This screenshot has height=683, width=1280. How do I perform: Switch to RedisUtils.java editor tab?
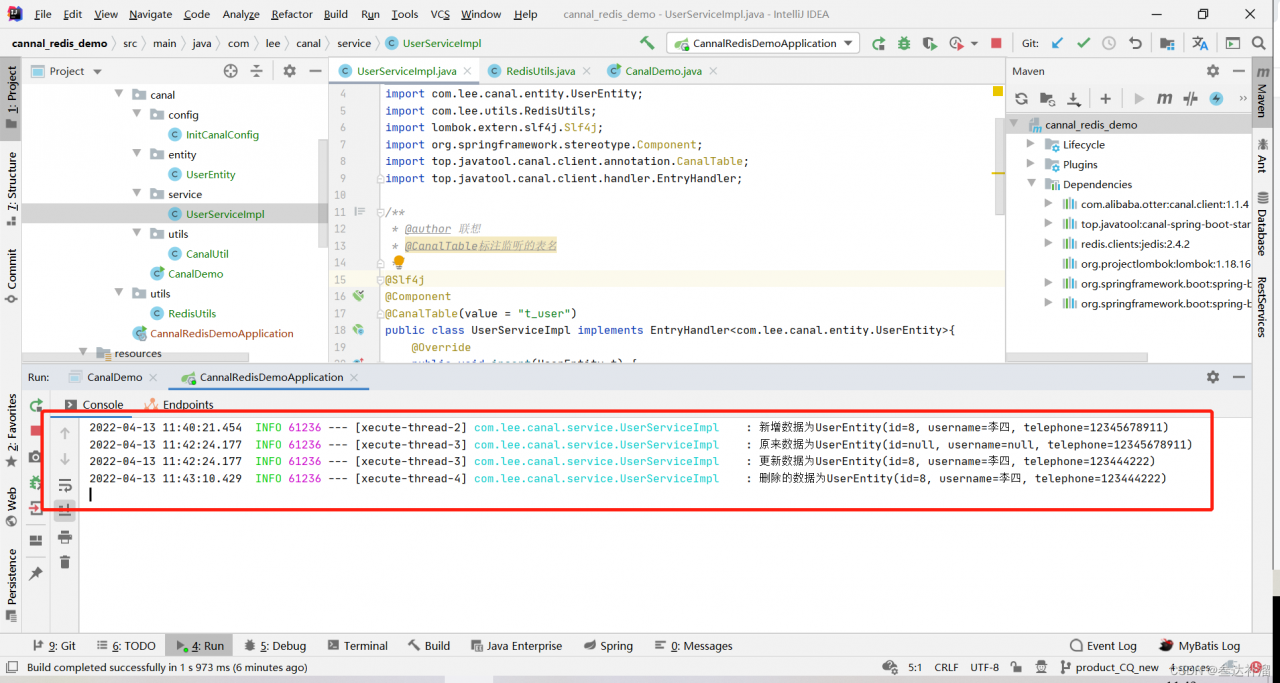pos(540,71)
